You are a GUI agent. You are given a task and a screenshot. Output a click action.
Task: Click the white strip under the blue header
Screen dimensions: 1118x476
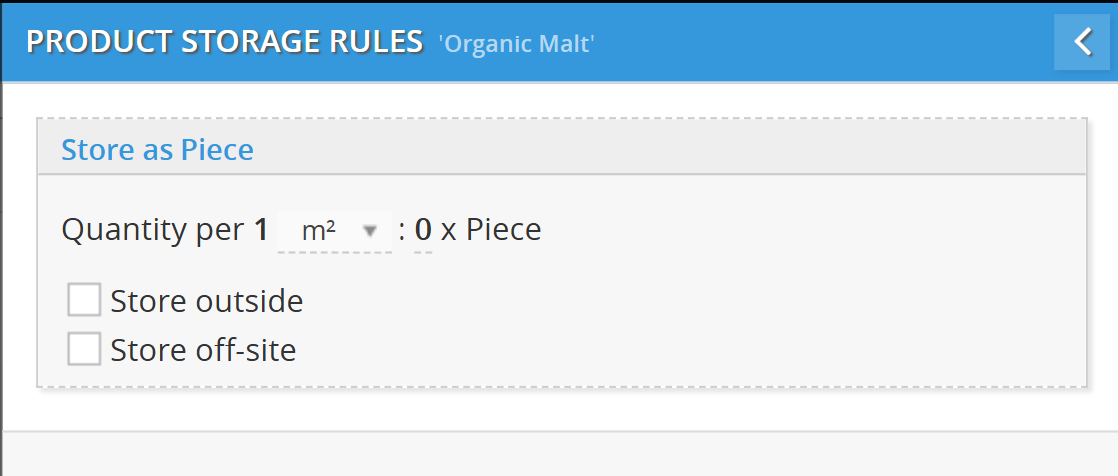pyautogui.click(x=560, y=98)
